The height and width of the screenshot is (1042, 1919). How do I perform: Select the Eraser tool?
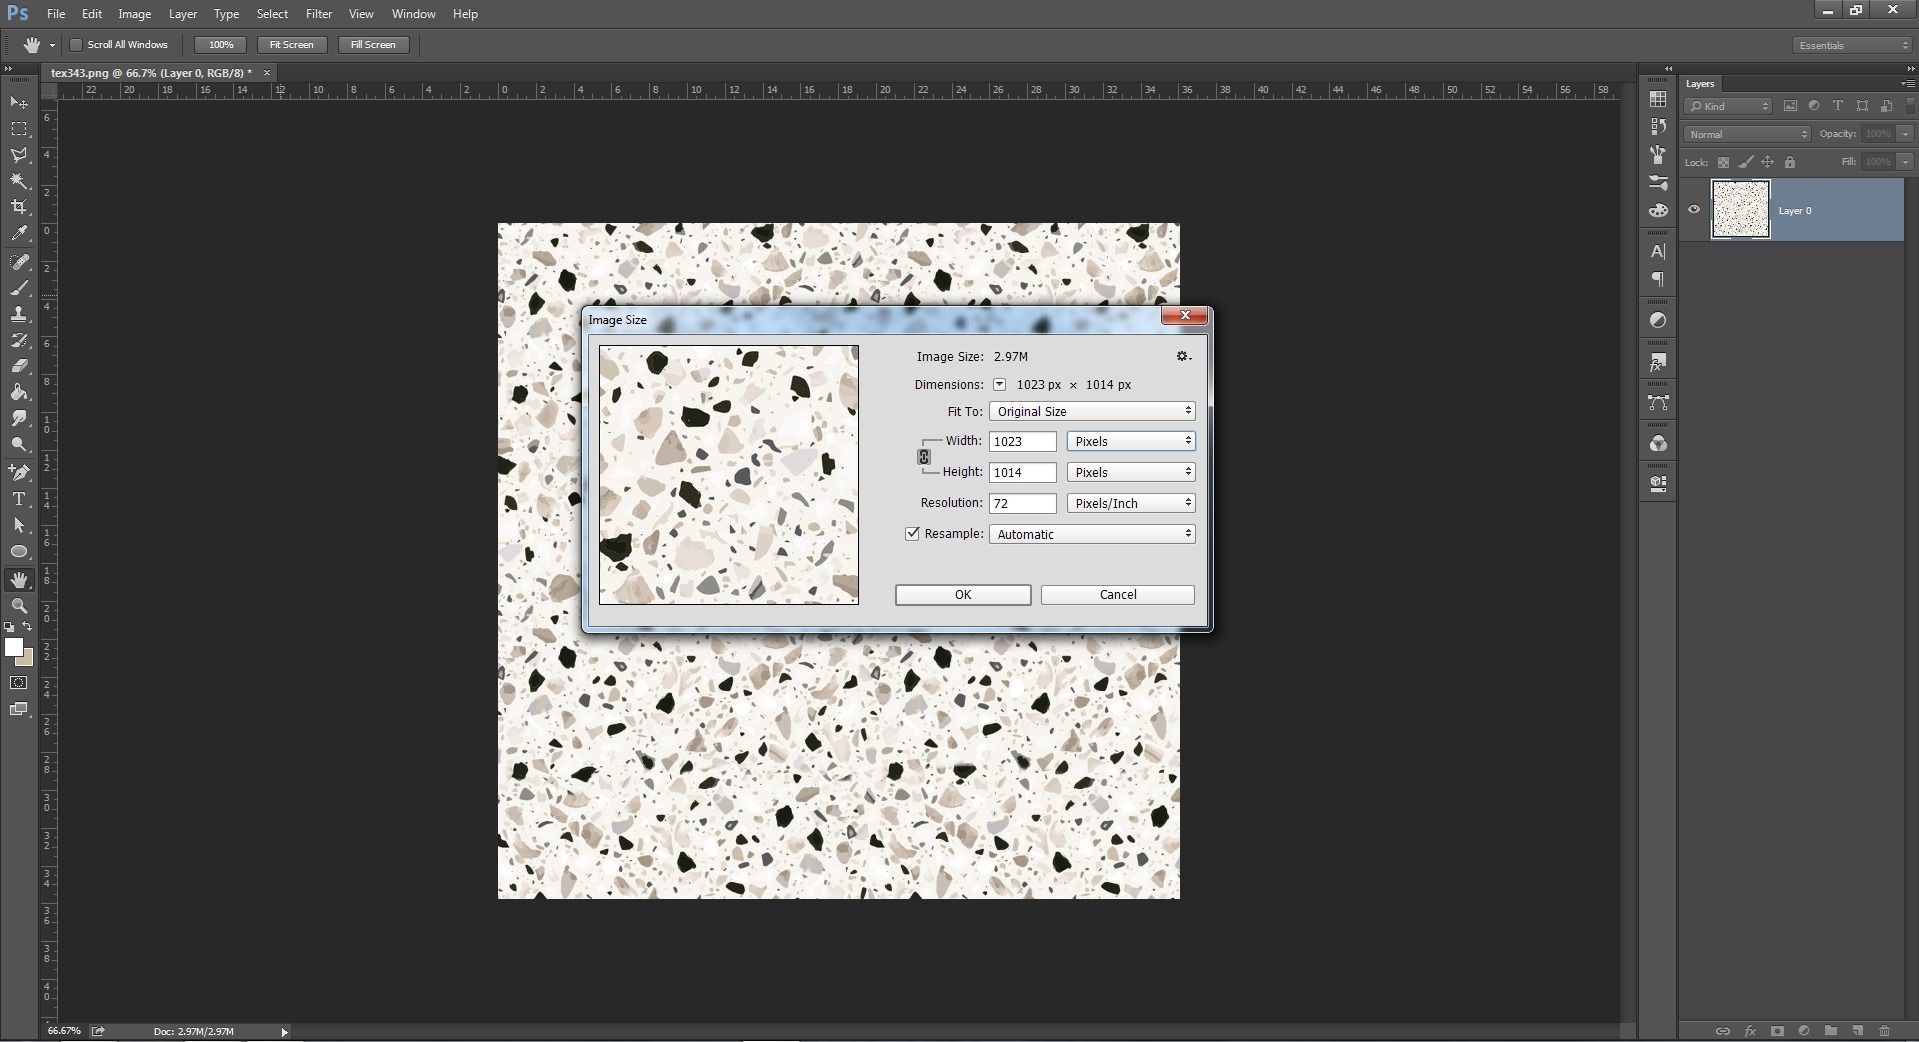(19, 366)
